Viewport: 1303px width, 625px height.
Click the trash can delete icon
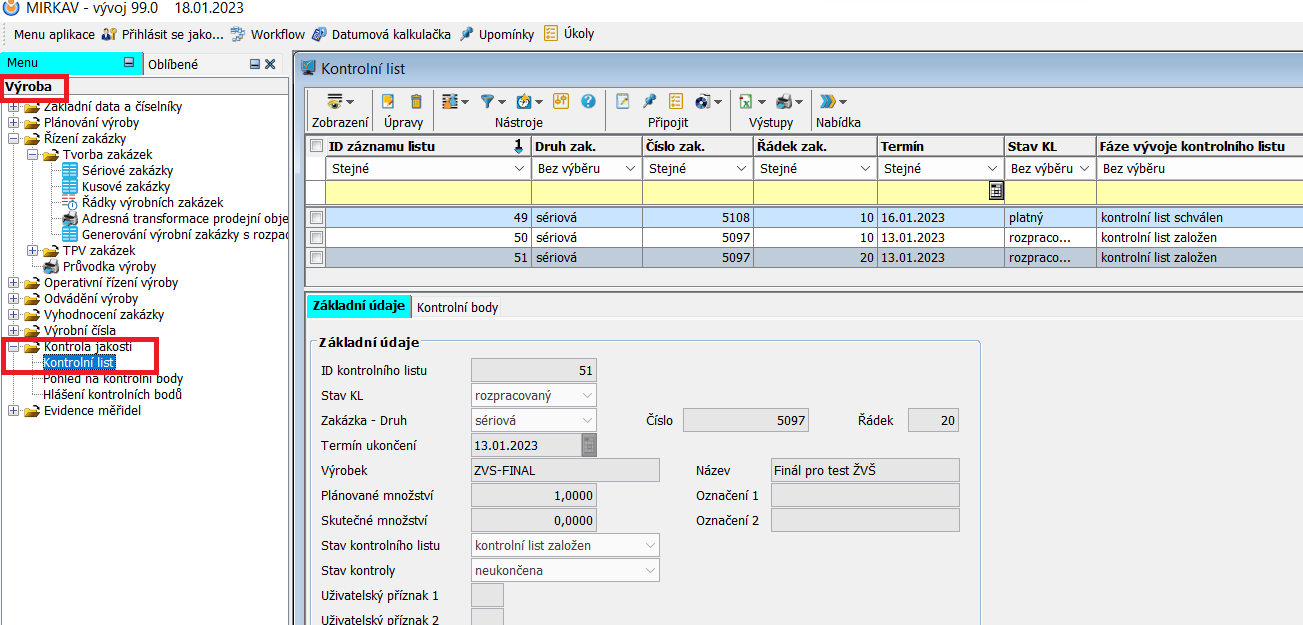[416, 101]
